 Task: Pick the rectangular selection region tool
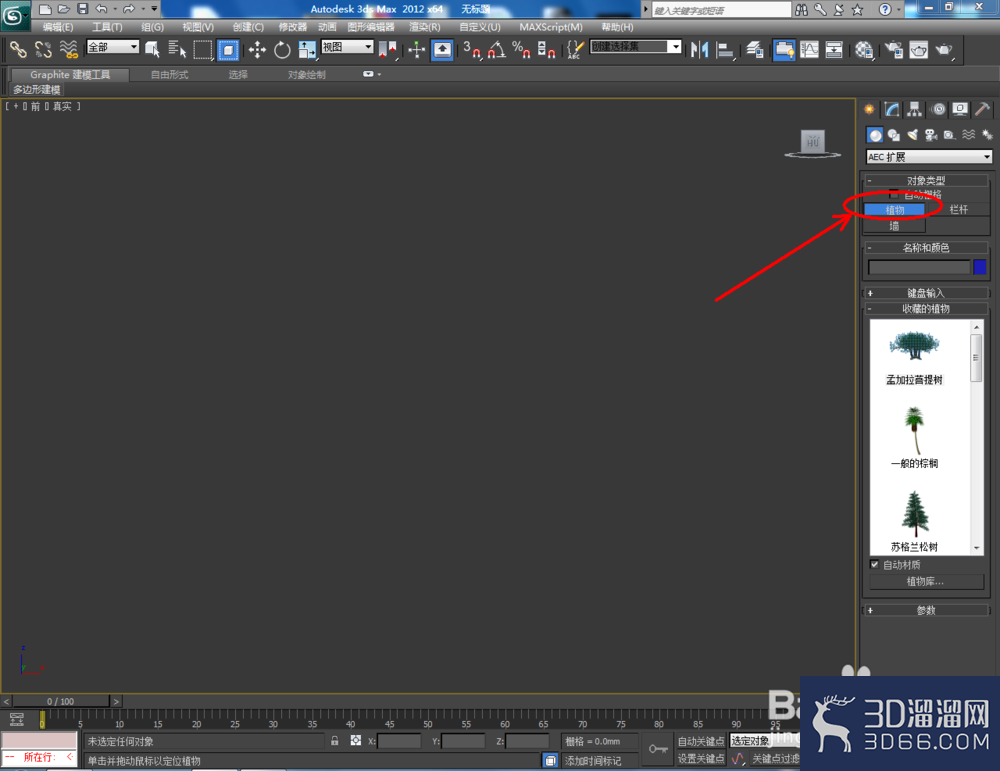tap(202, 49)
